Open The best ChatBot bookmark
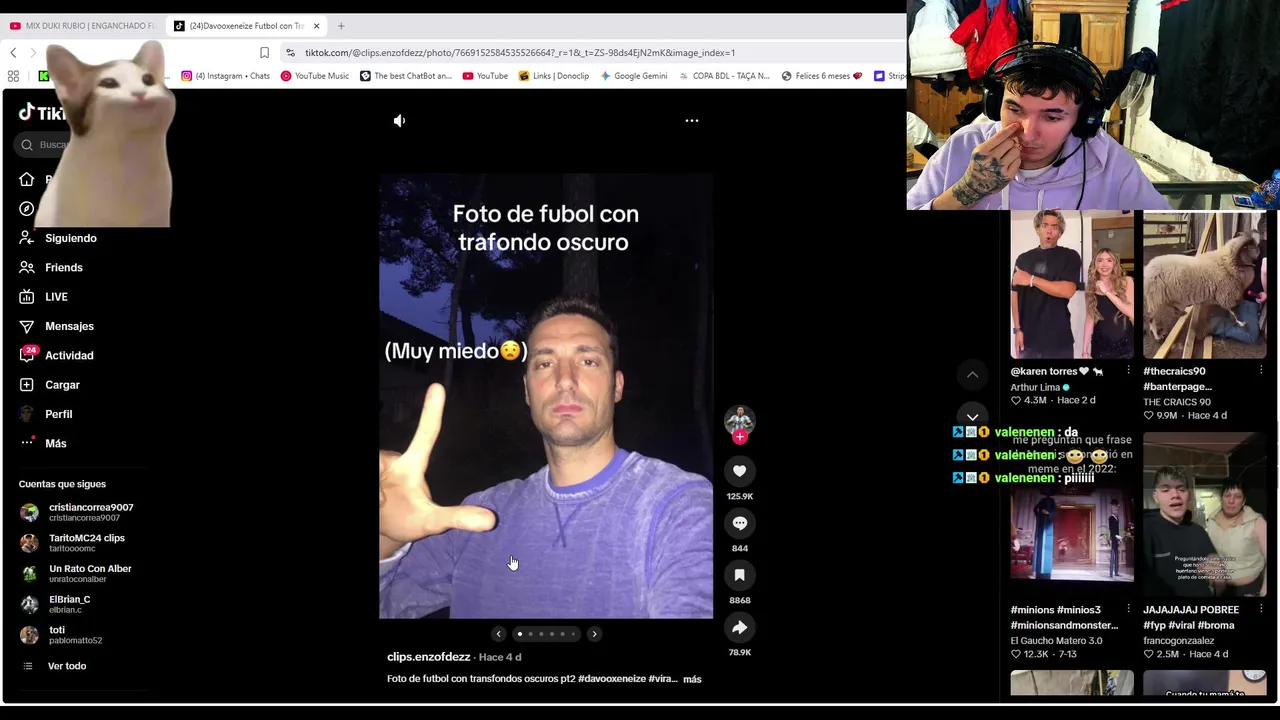 coord(406,76)
